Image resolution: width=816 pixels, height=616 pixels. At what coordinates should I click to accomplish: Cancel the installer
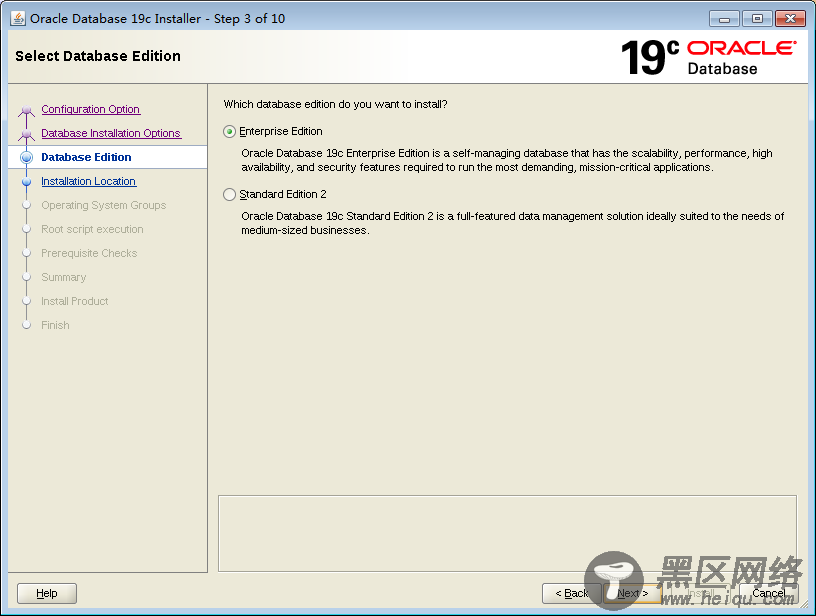769,593
